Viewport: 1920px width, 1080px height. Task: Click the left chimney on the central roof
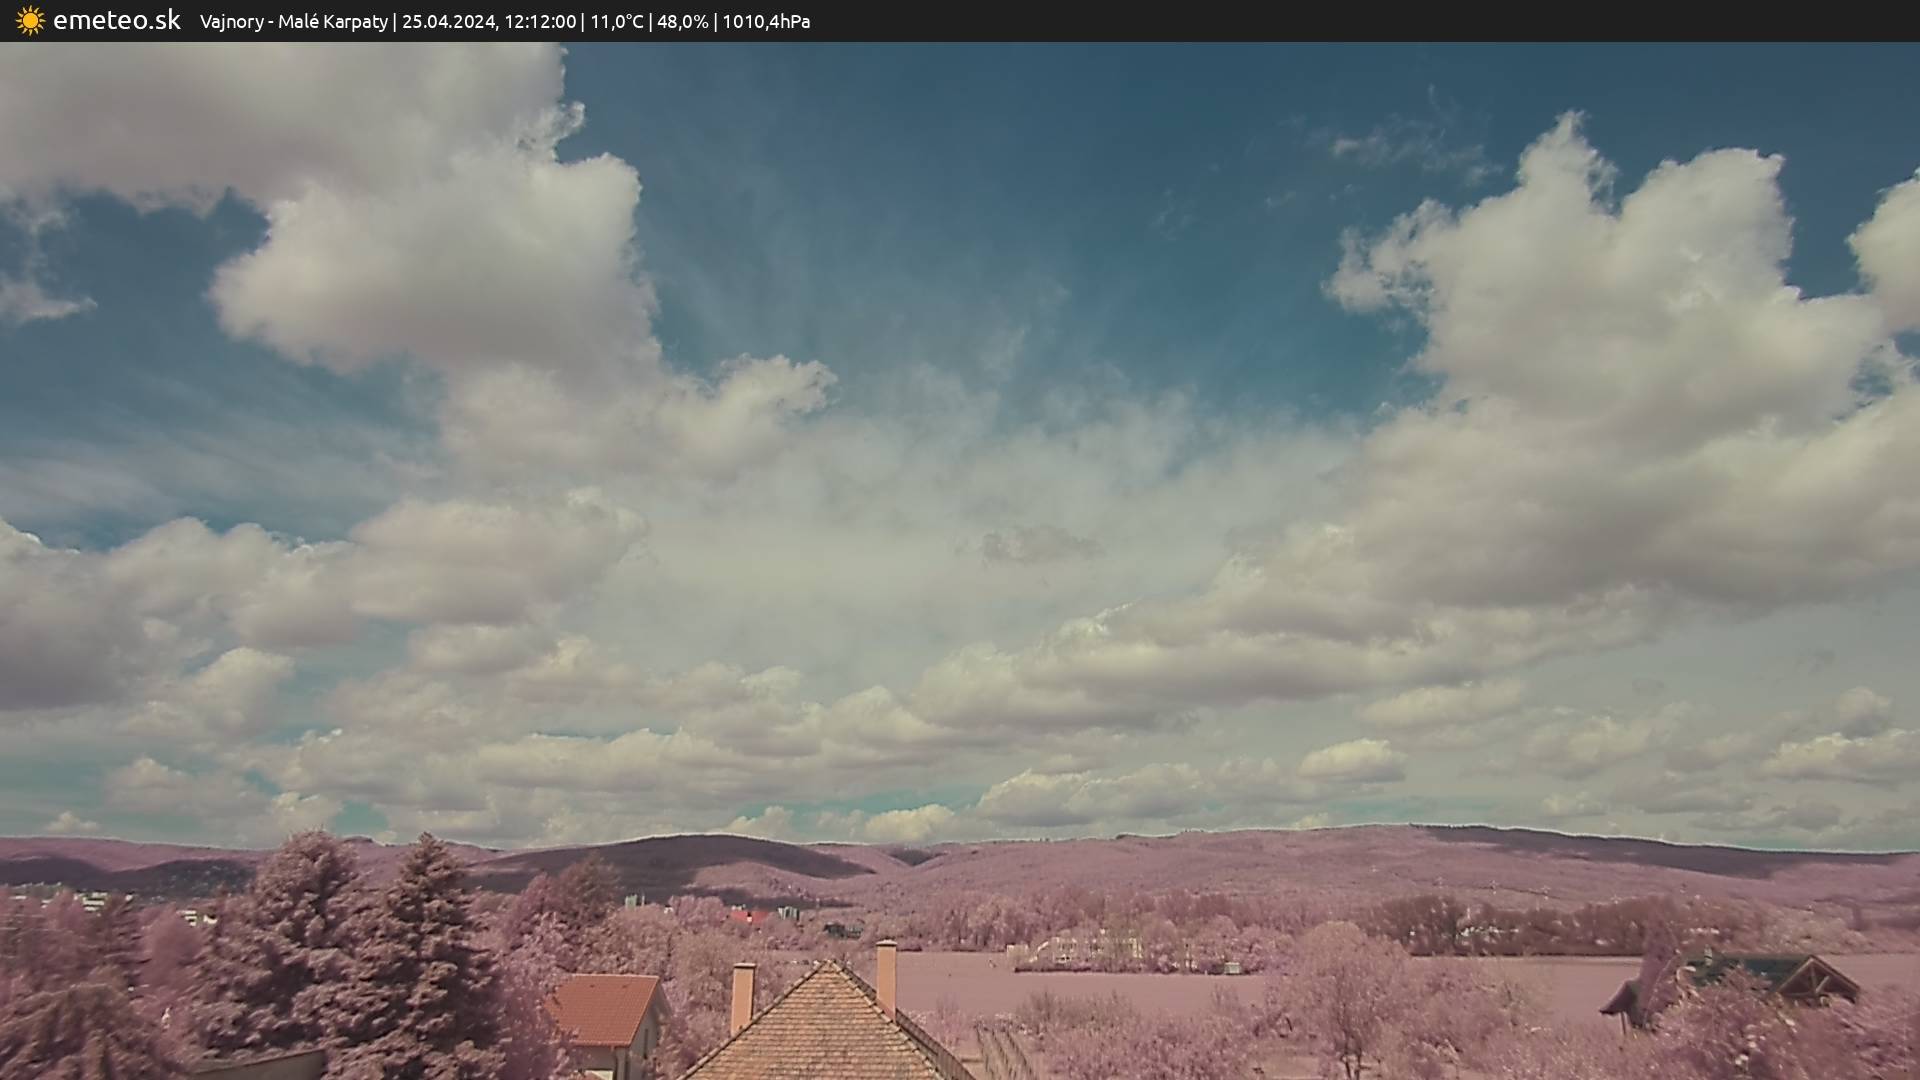tap(742, 996)
